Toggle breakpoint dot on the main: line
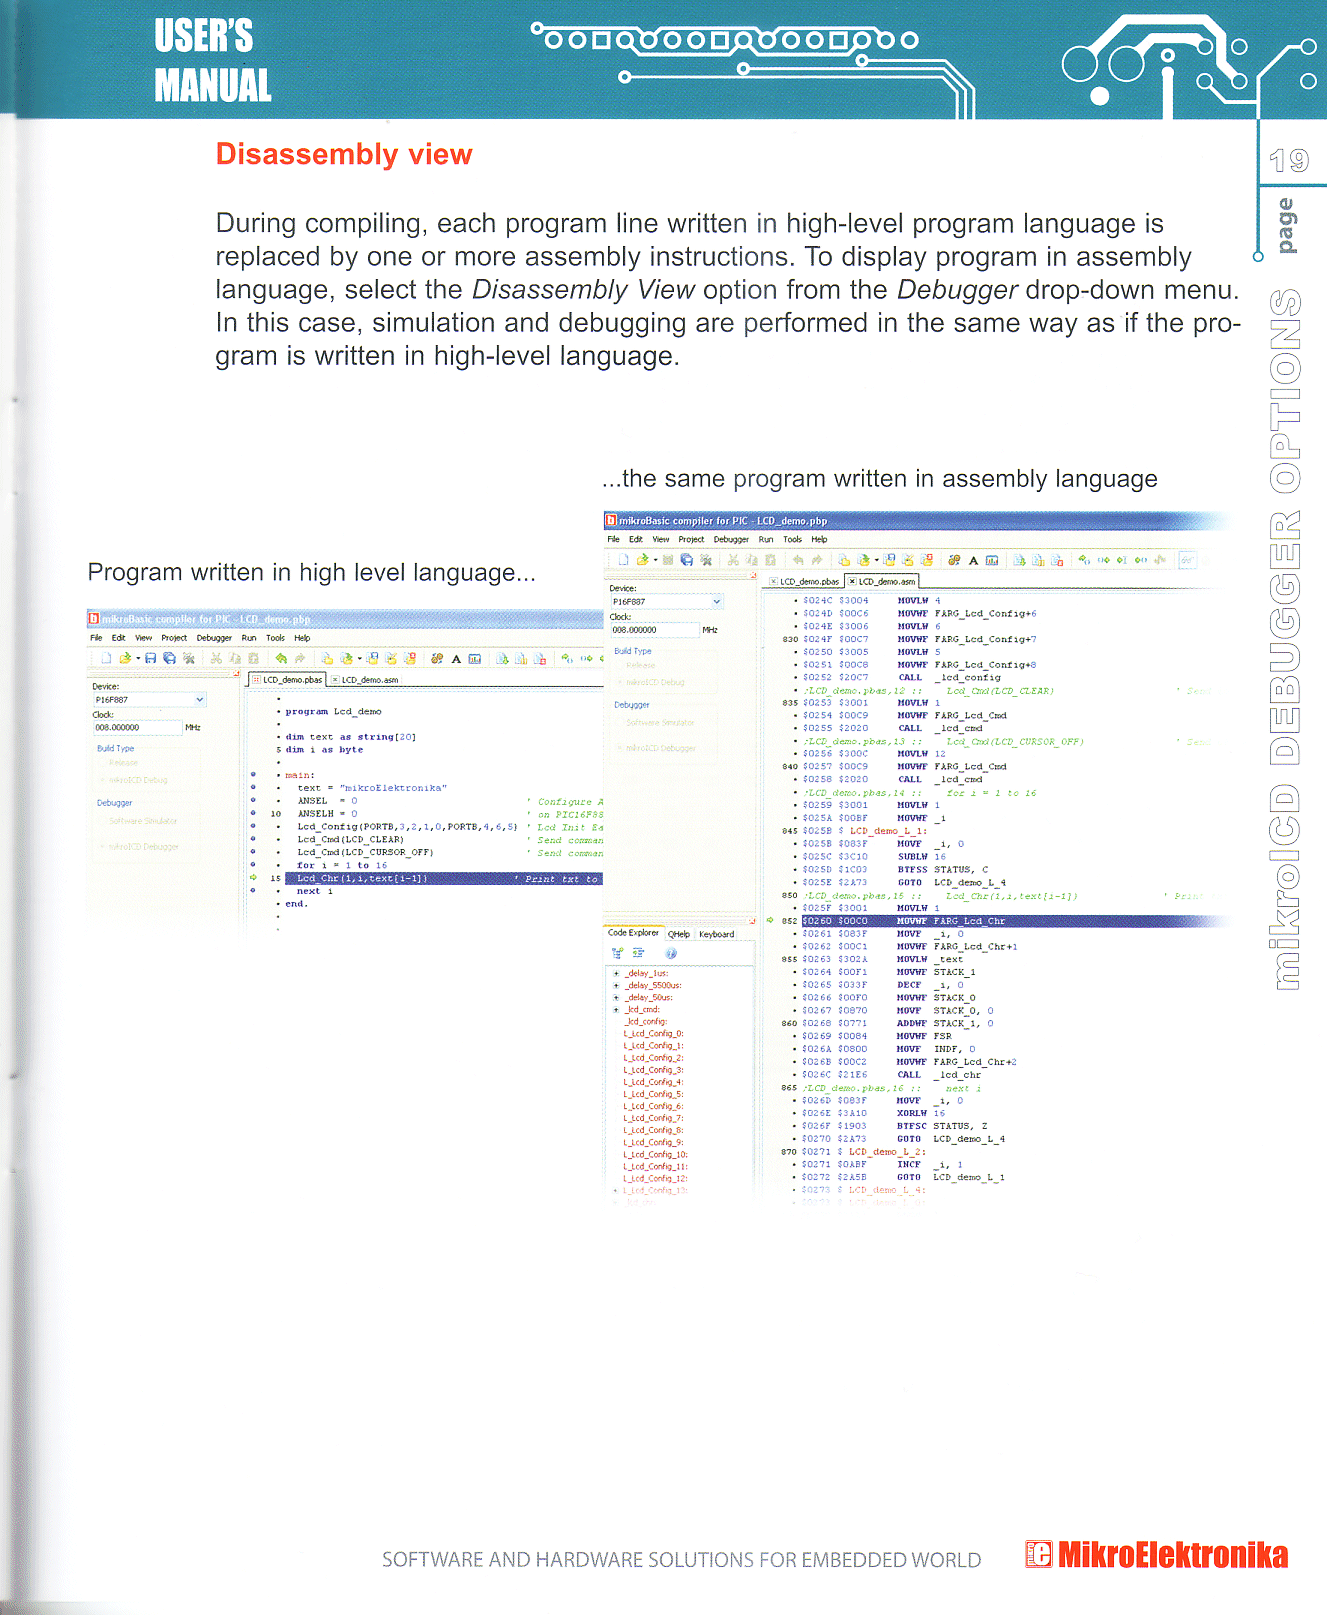Image resolution: width=1327 pixels, height=1615 pixels. (253, 775)
